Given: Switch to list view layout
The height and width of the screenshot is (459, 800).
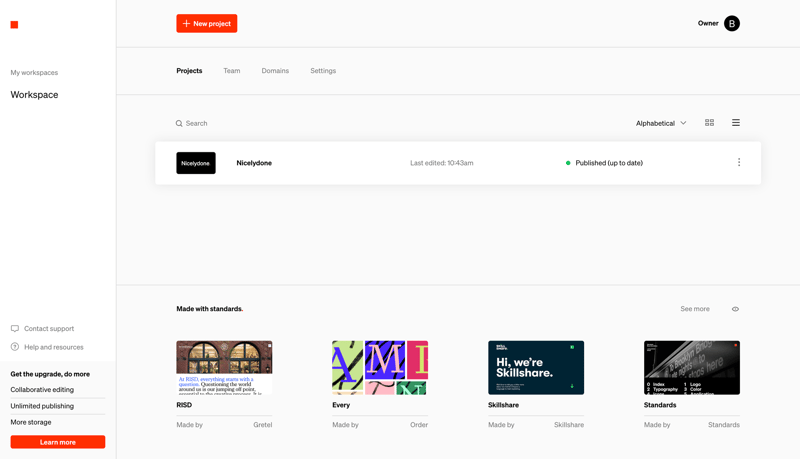Looking at the screenshot, I should coord(736,123).
